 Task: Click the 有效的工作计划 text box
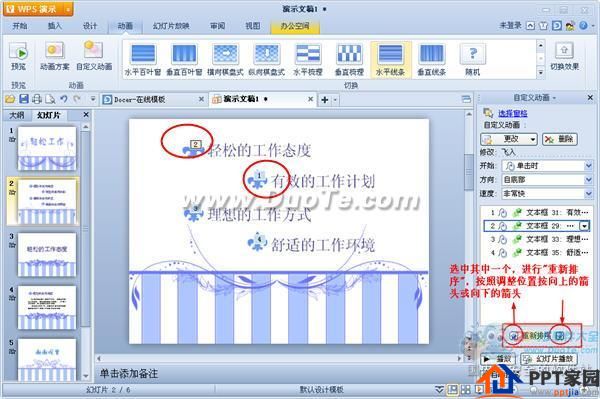323,181
